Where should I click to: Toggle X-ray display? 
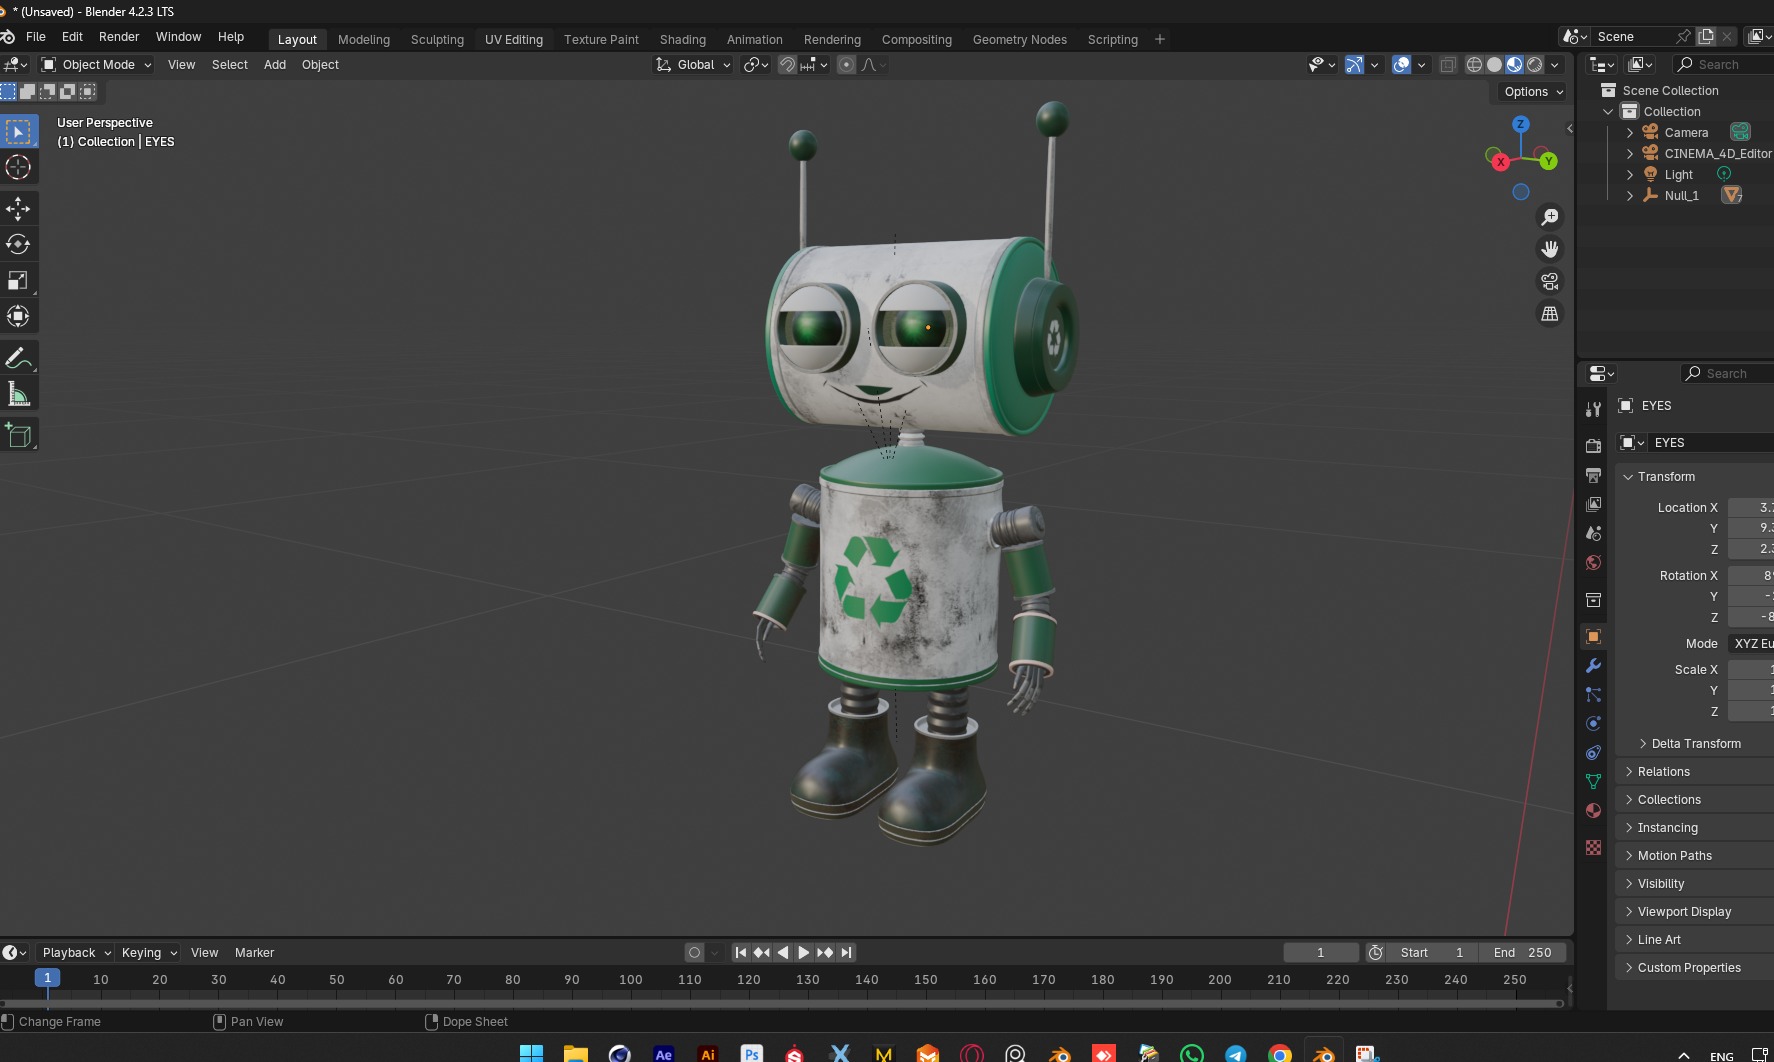tap(1447, 64)
